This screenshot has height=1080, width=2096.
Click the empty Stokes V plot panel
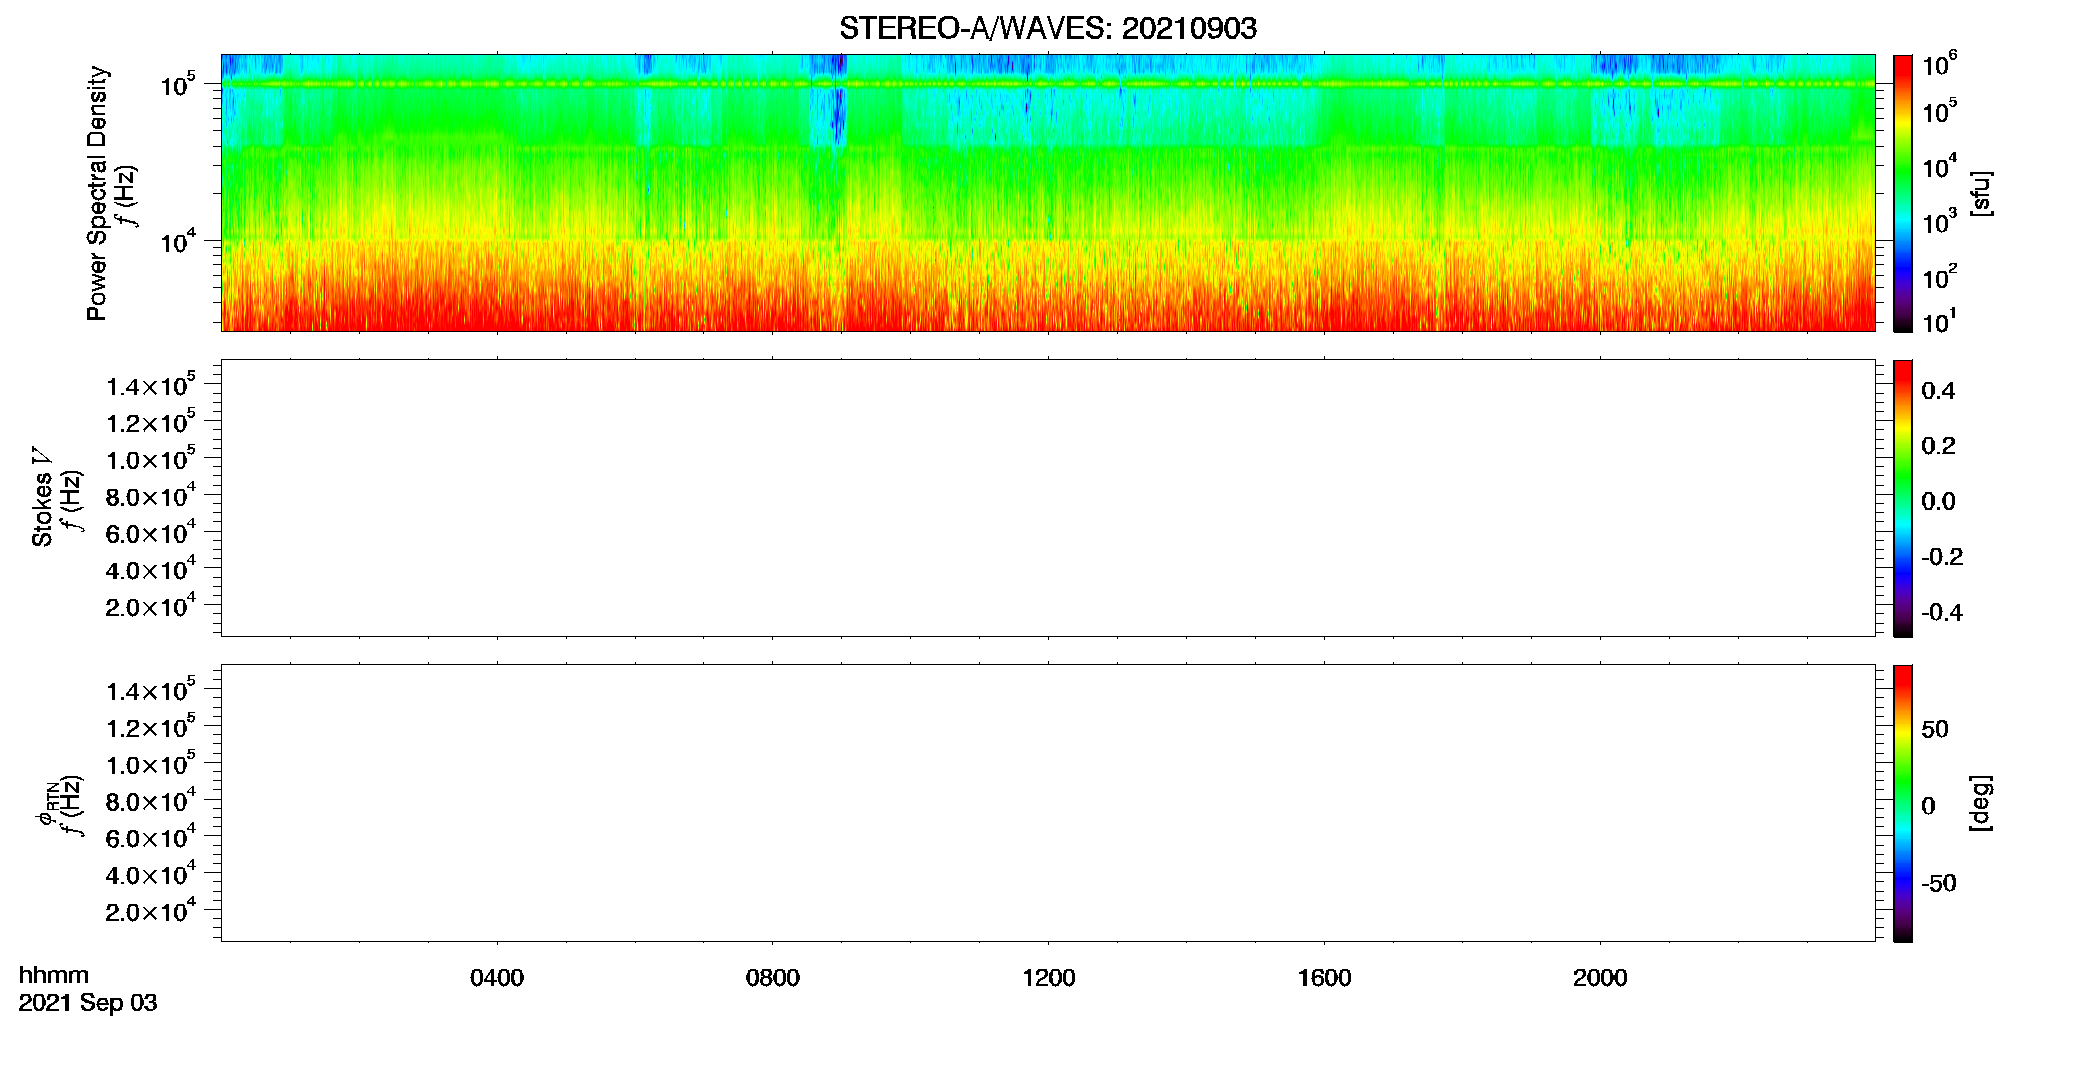click(1048, 498)
